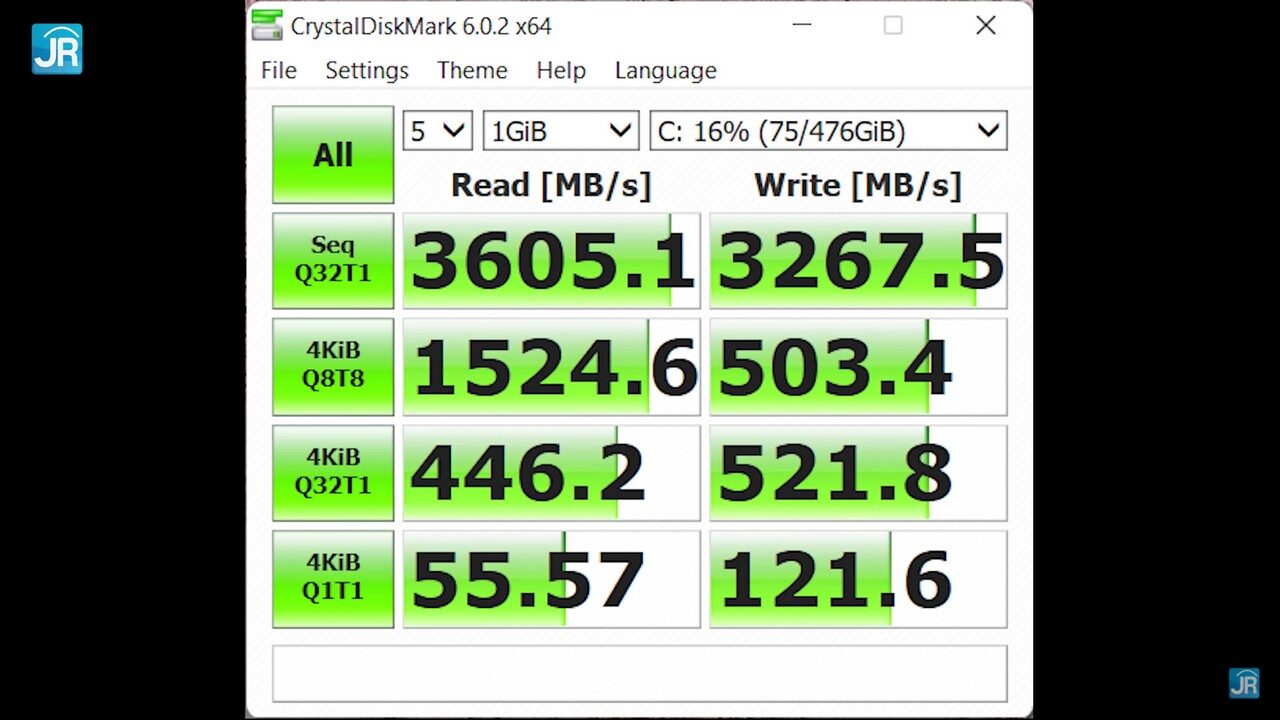
Task: Expand the test count dropdown showing 5
Action: pyautogui.click(x=437, y=131)
